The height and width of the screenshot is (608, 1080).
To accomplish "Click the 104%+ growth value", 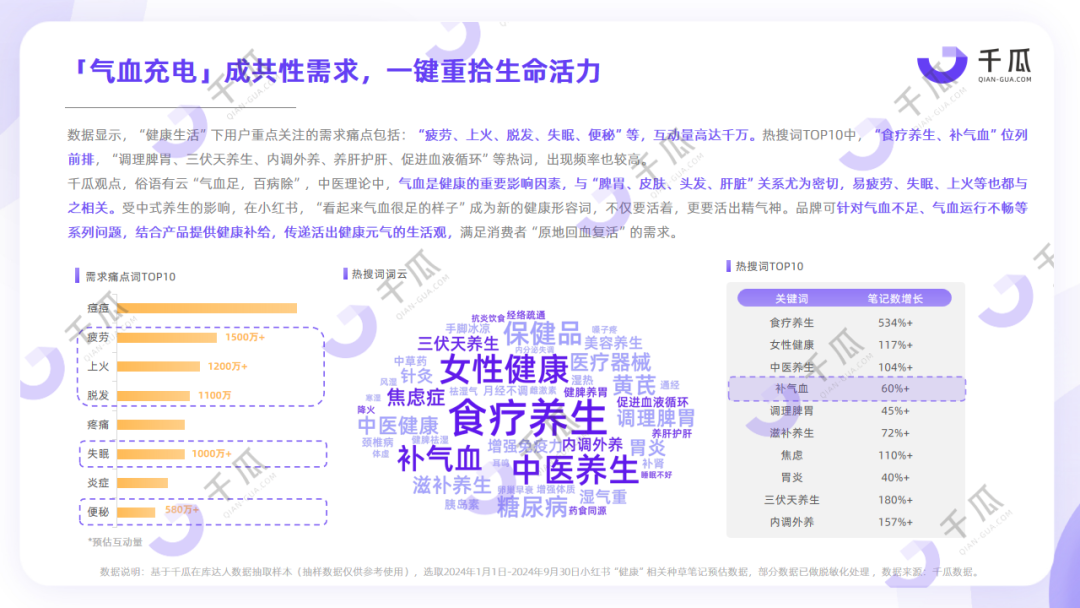I will [x=895, y=367].
